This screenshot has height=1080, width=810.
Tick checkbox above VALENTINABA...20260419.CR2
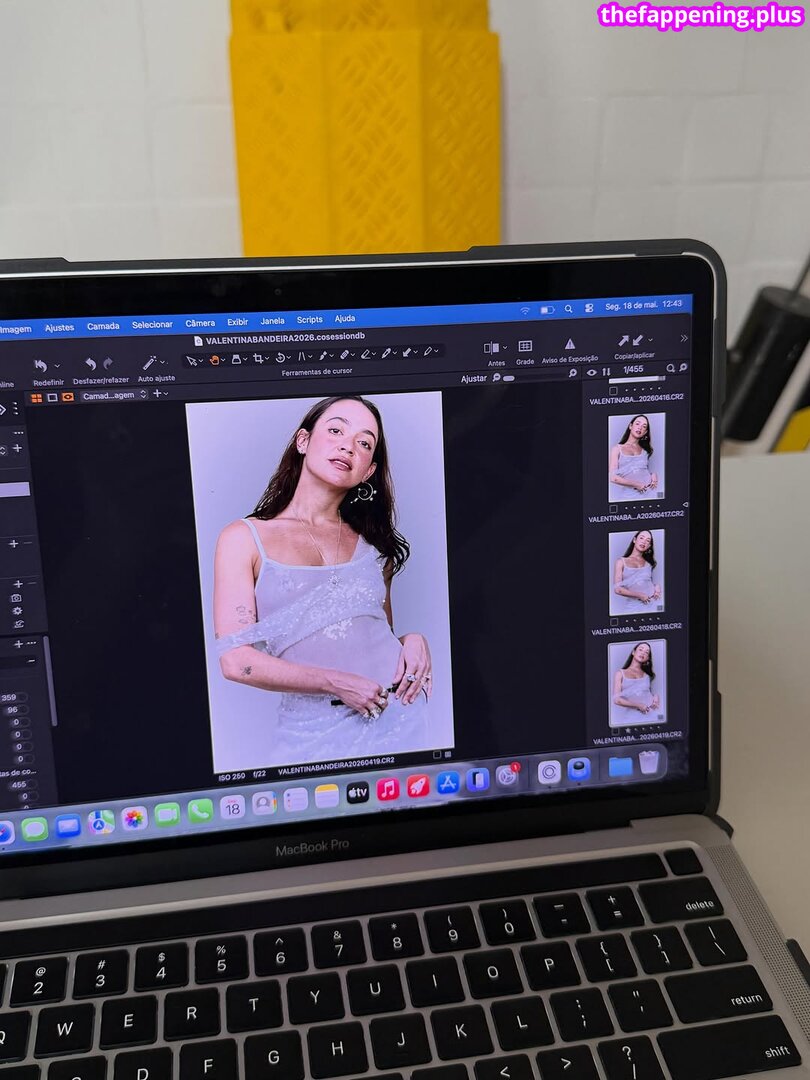(x=616, y=732)
